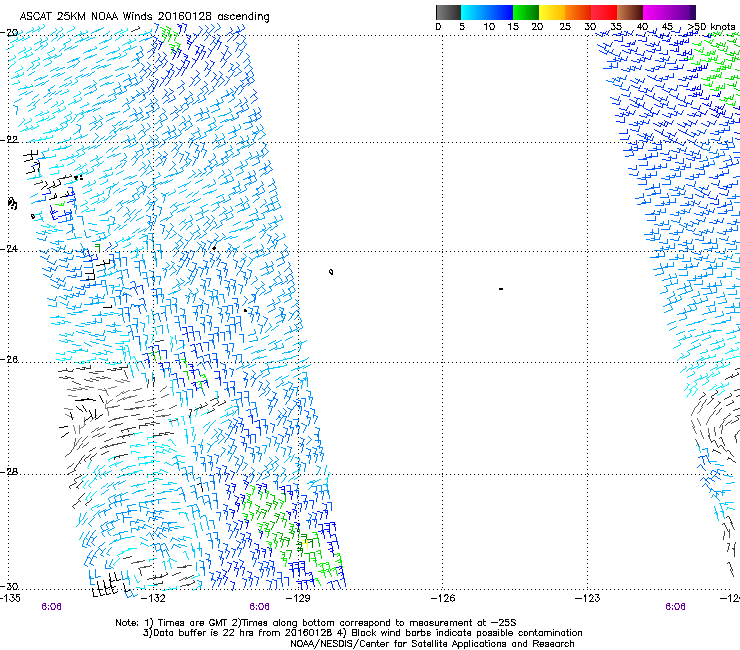740x650 pixels.
Task: Click the -28 latitude axis label
Action: point(9,472)
